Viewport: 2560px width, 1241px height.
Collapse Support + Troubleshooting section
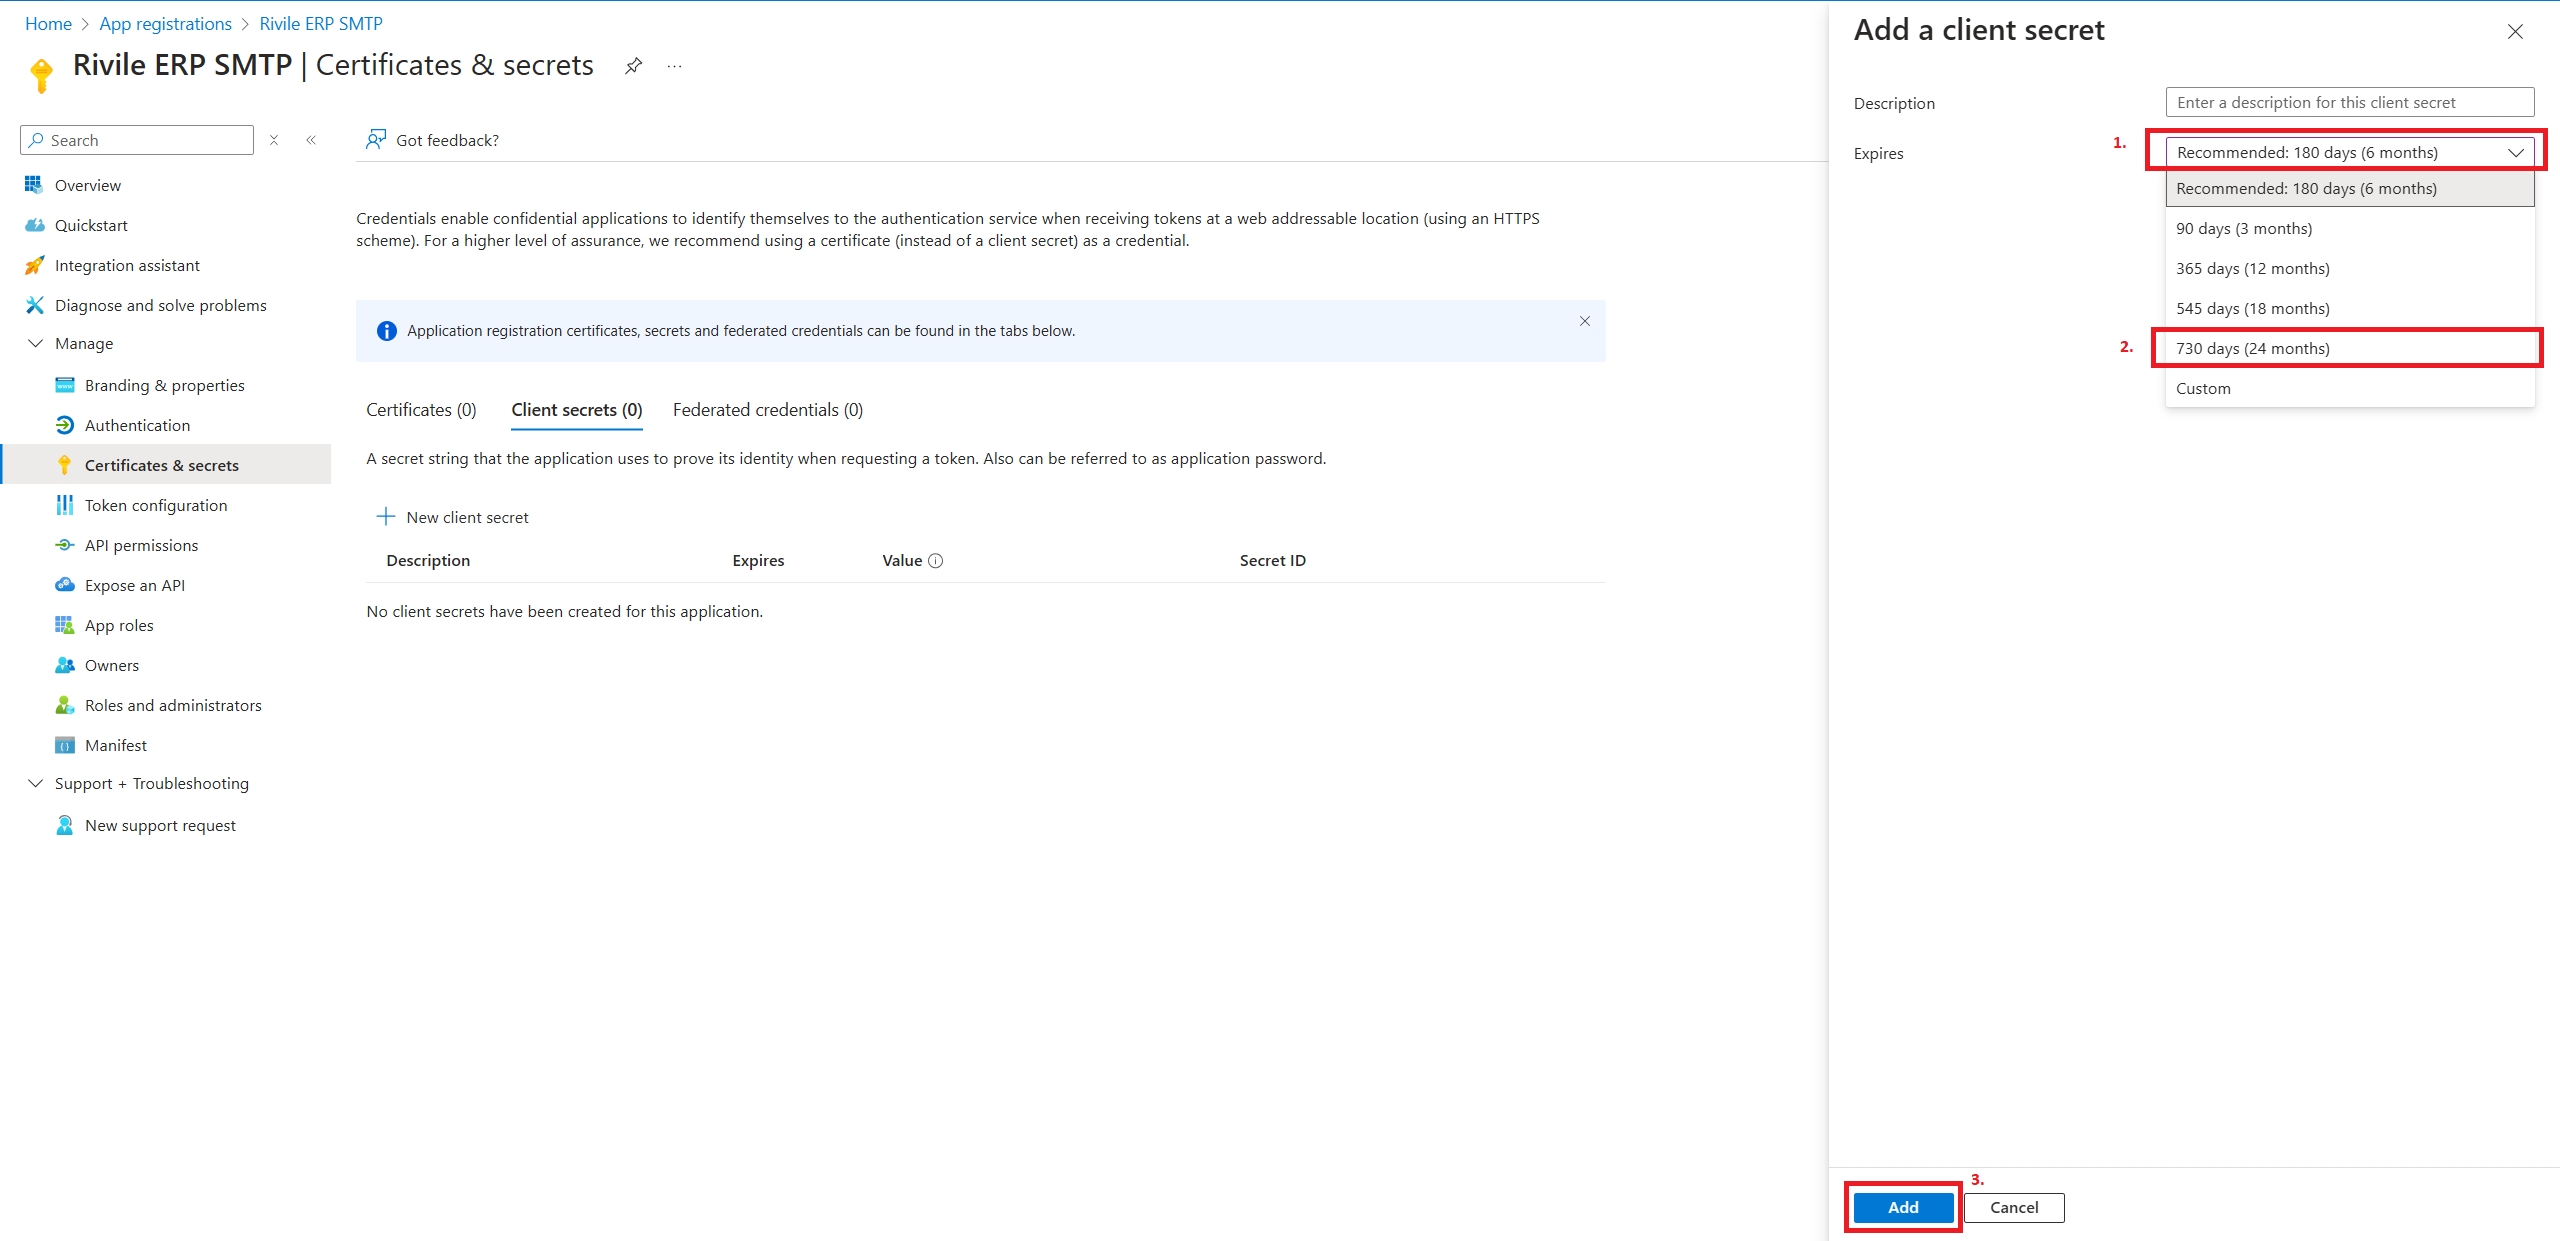pyautogui.click(x=36, y=783)
